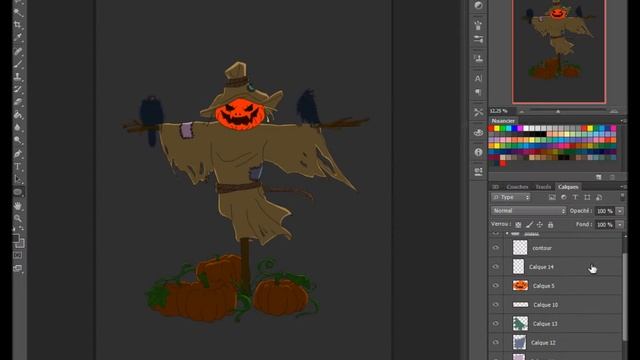The height and width of the screenshot is (360, 640).
Task: Hide the Calque 12 layer
Action: 496,342
